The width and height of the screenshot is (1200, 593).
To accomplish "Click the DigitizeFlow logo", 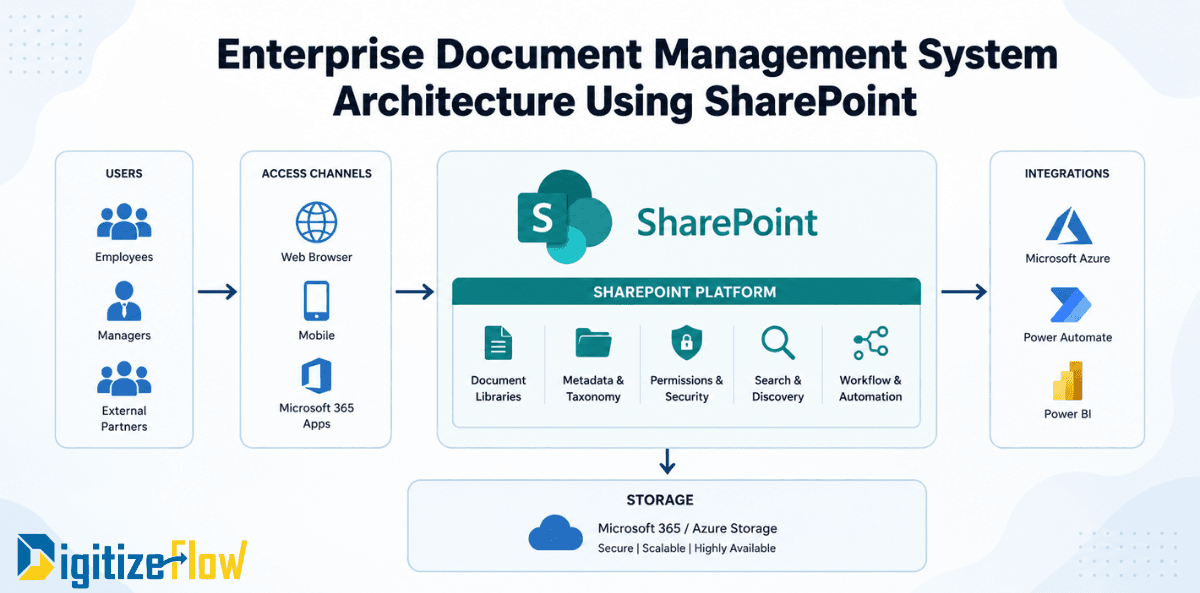I will (132, 561).
